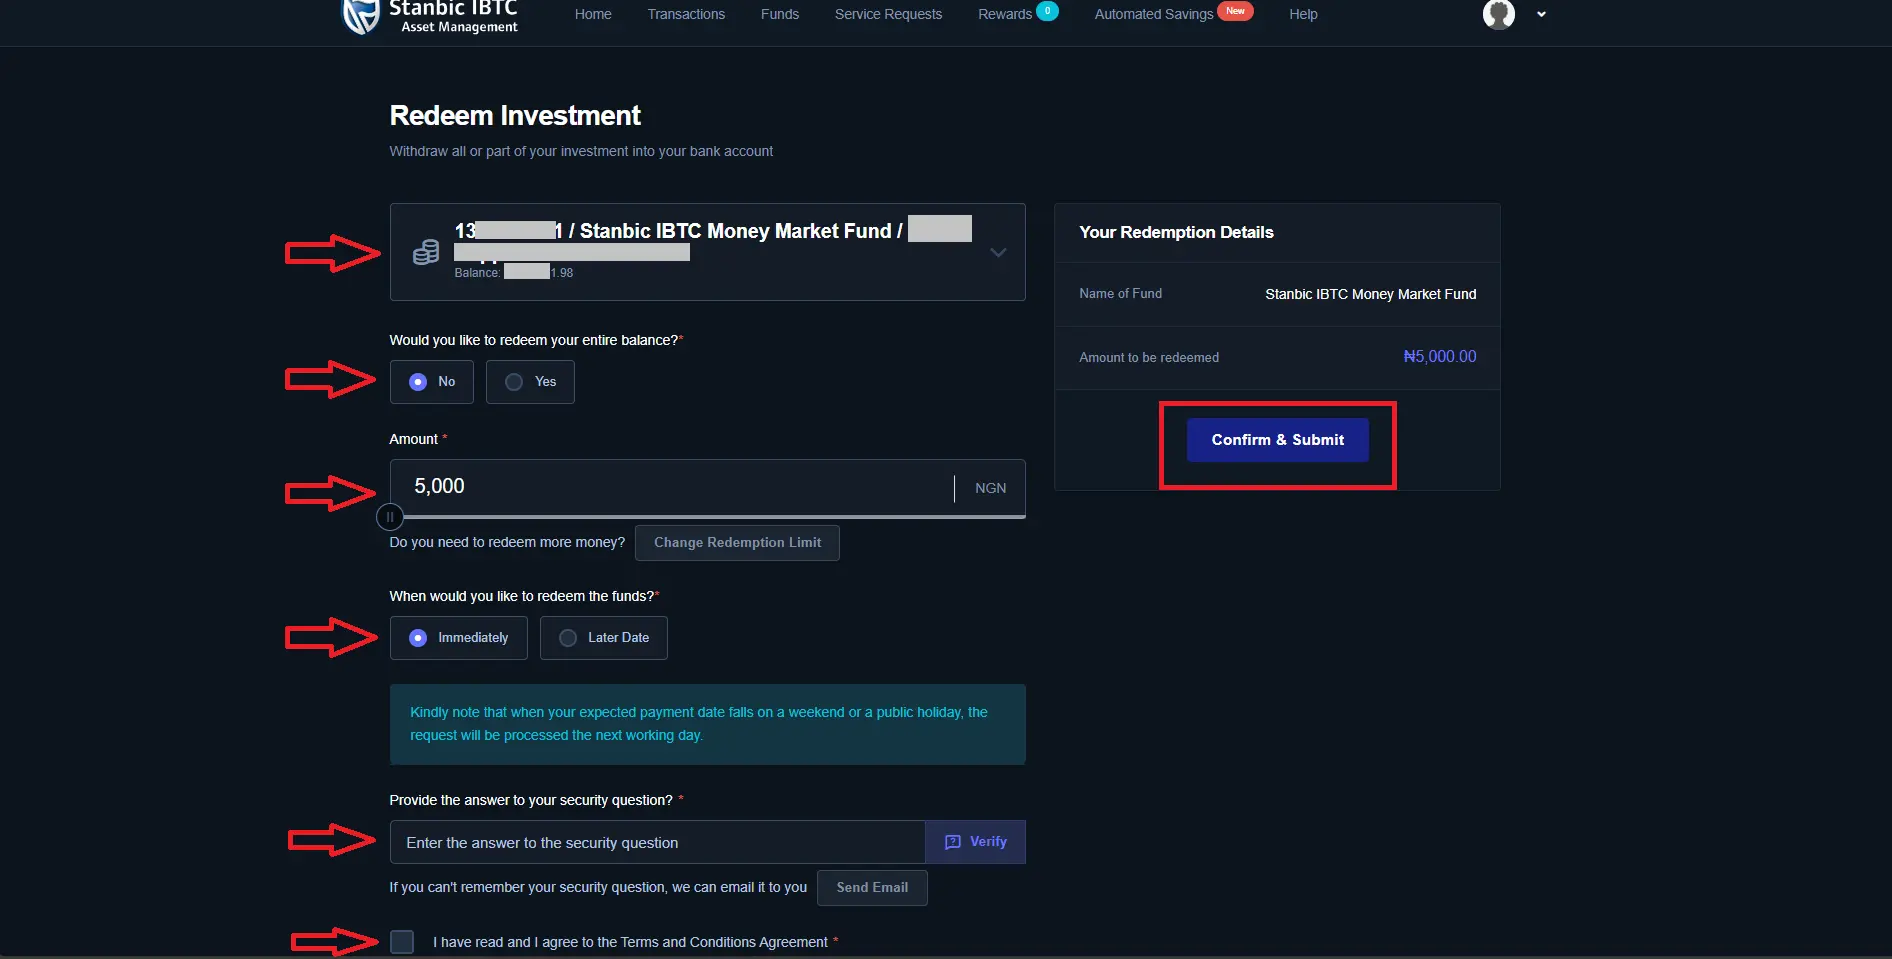Viewport: 1892px width, 959px height.
Task: Click the Rewards notification count badge
Action: [1046, 11]
